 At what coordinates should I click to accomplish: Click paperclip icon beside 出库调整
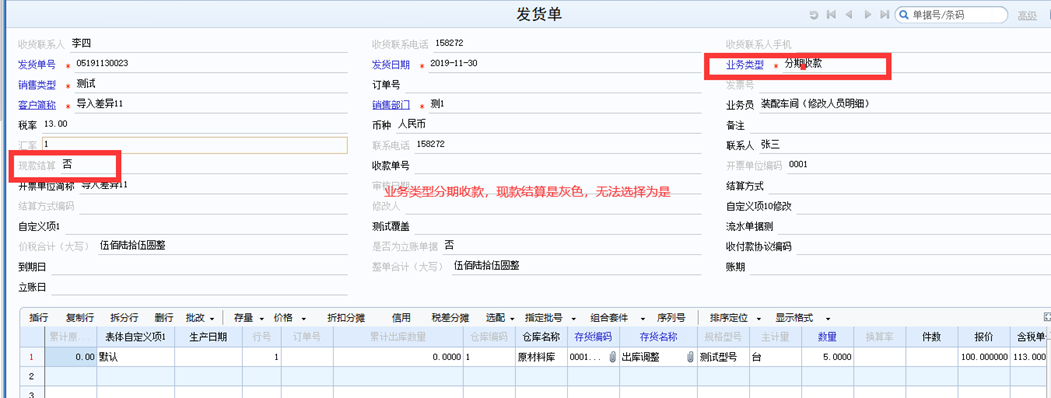(x=690, y=357)
